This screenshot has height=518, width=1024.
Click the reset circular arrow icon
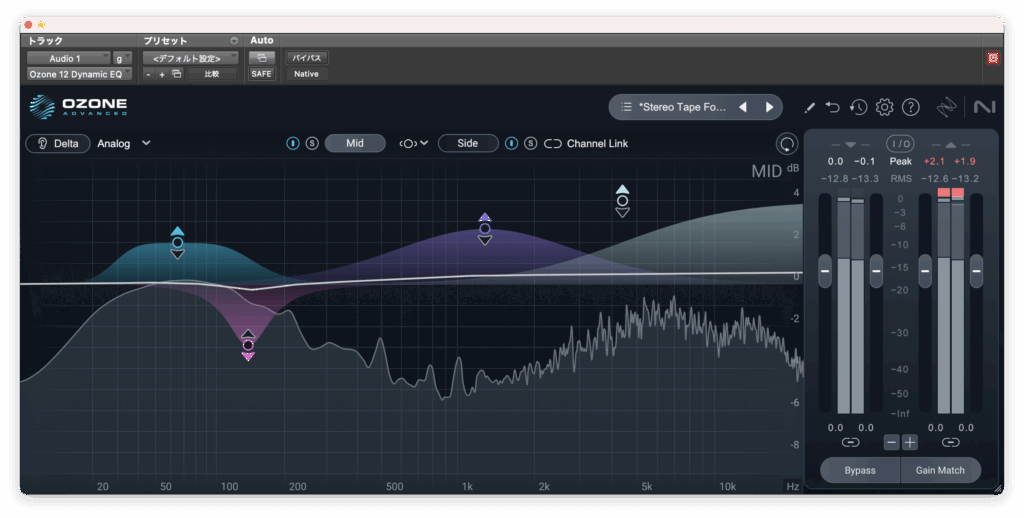[788, 144]
